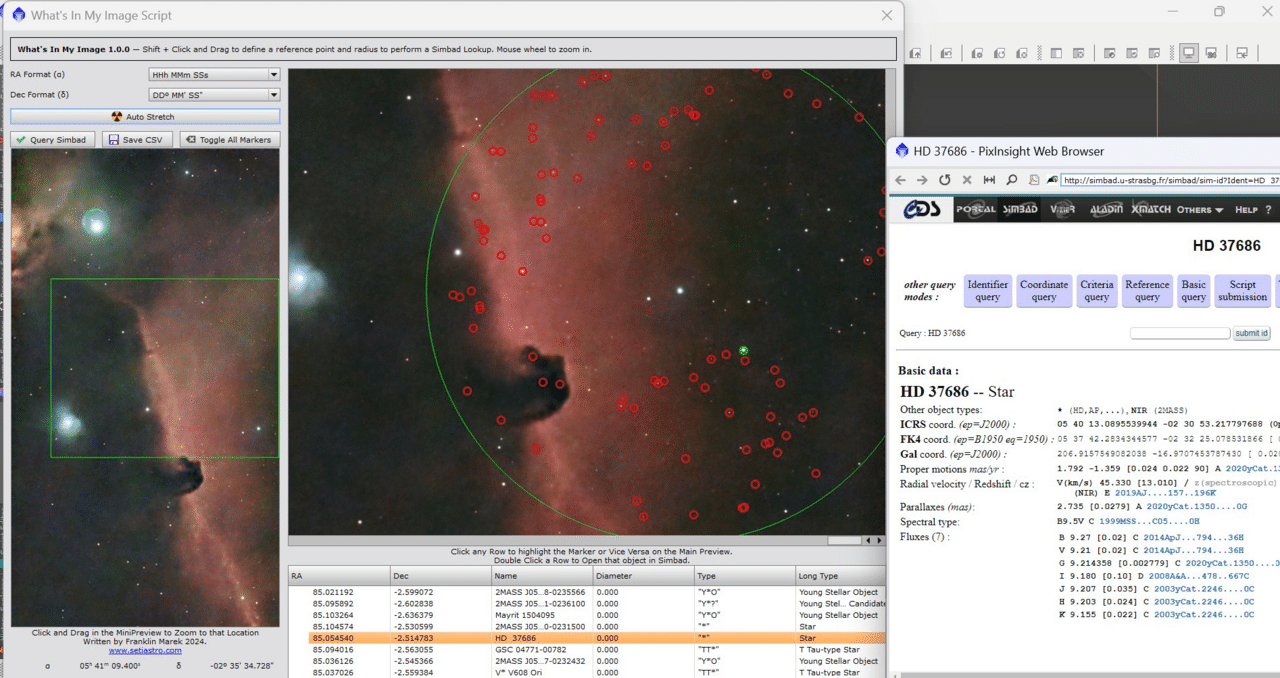The height and width of the screenshot is (678, 1280).
Task: Select VizieR from the CDS navigation bar
Action: 1062,210
